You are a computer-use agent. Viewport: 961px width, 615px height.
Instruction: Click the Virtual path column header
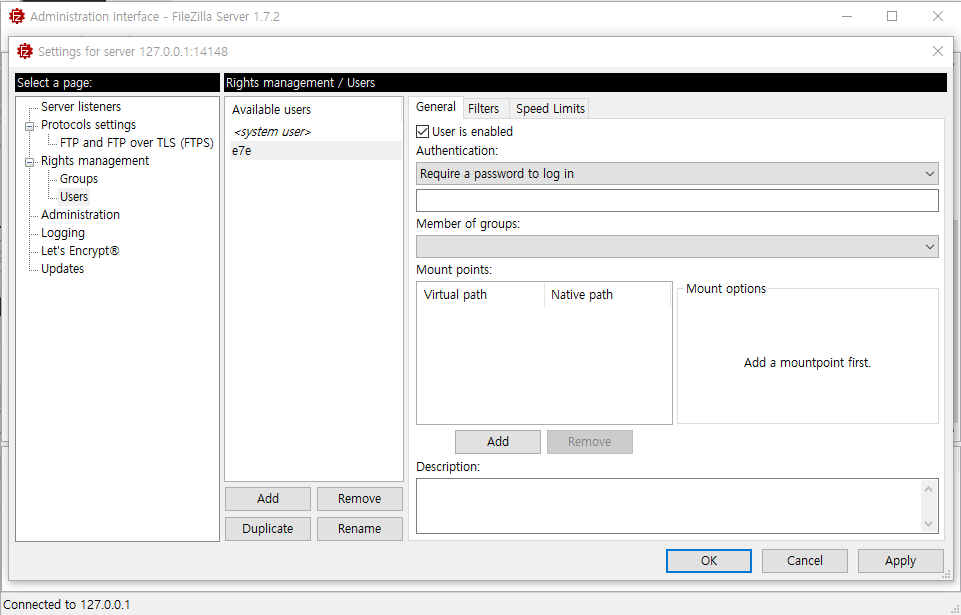click(480, 295)
